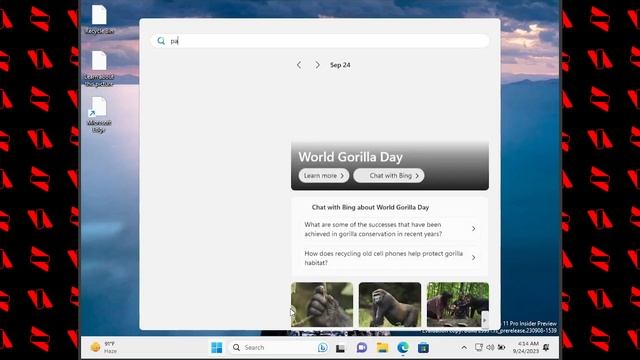The image size is (640, 360).
Task: Open the taskbar clock and date
Action: coord(526,347)
